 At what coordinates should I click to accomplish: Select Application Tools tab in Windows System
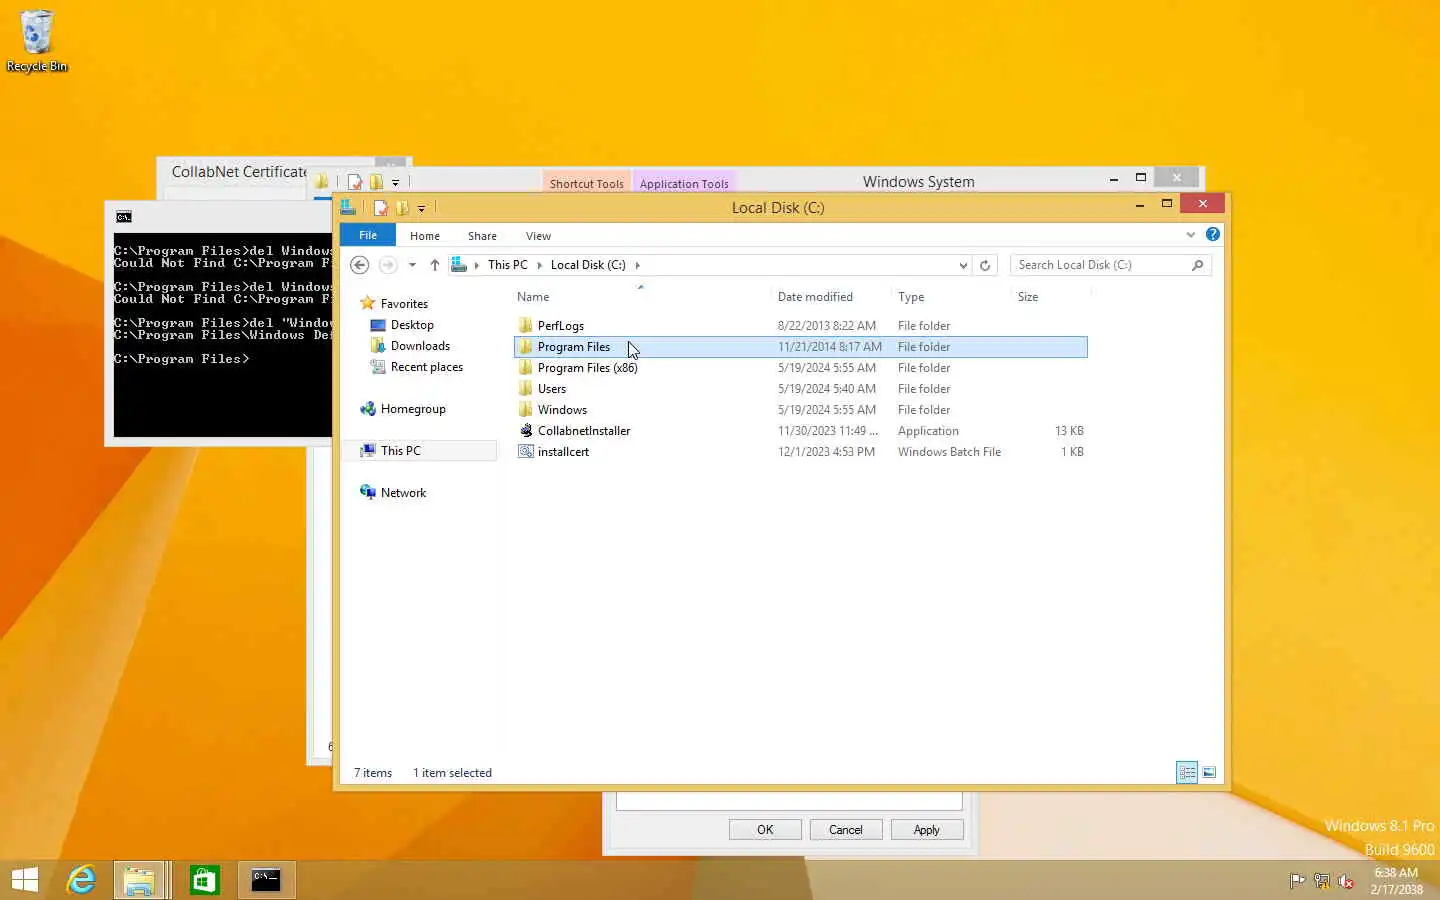(684, 183)
